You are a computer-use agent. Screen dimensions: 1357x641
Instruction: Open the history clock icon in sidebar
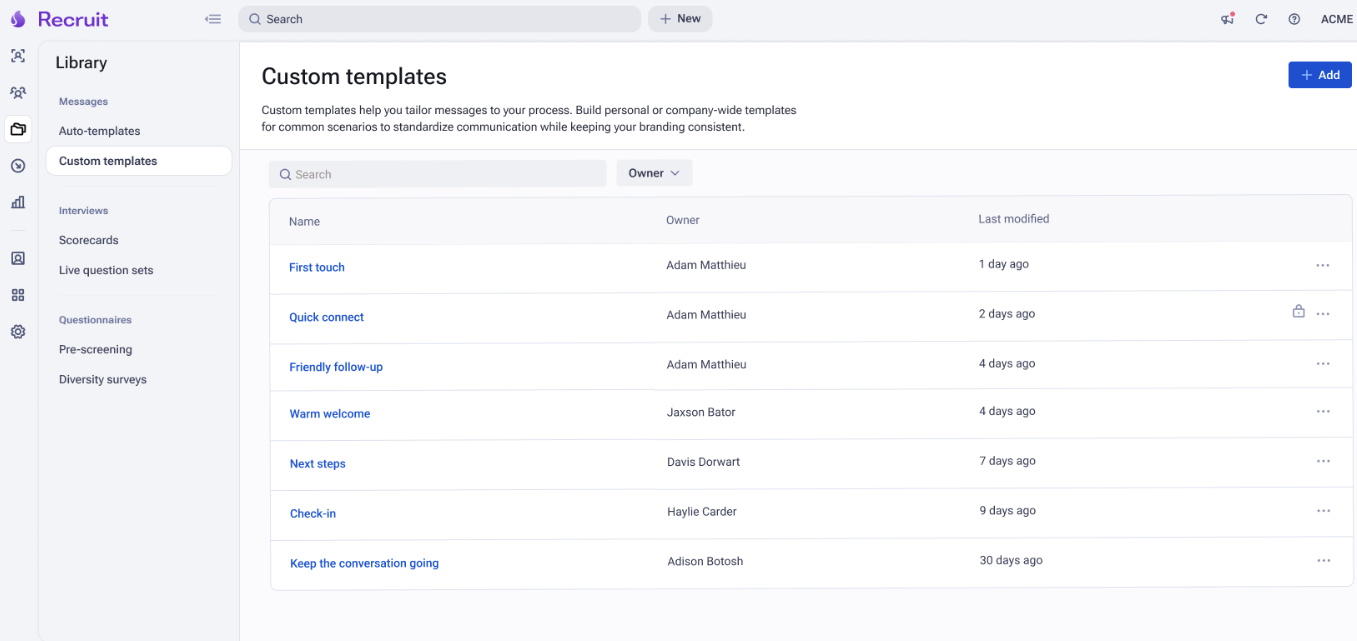click(18, 165)
